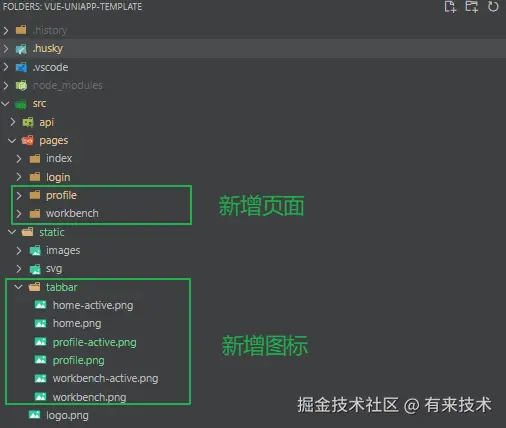Click image icon beside profile-active.png
This screenshot has width=506, height=428.
[41, 342]
